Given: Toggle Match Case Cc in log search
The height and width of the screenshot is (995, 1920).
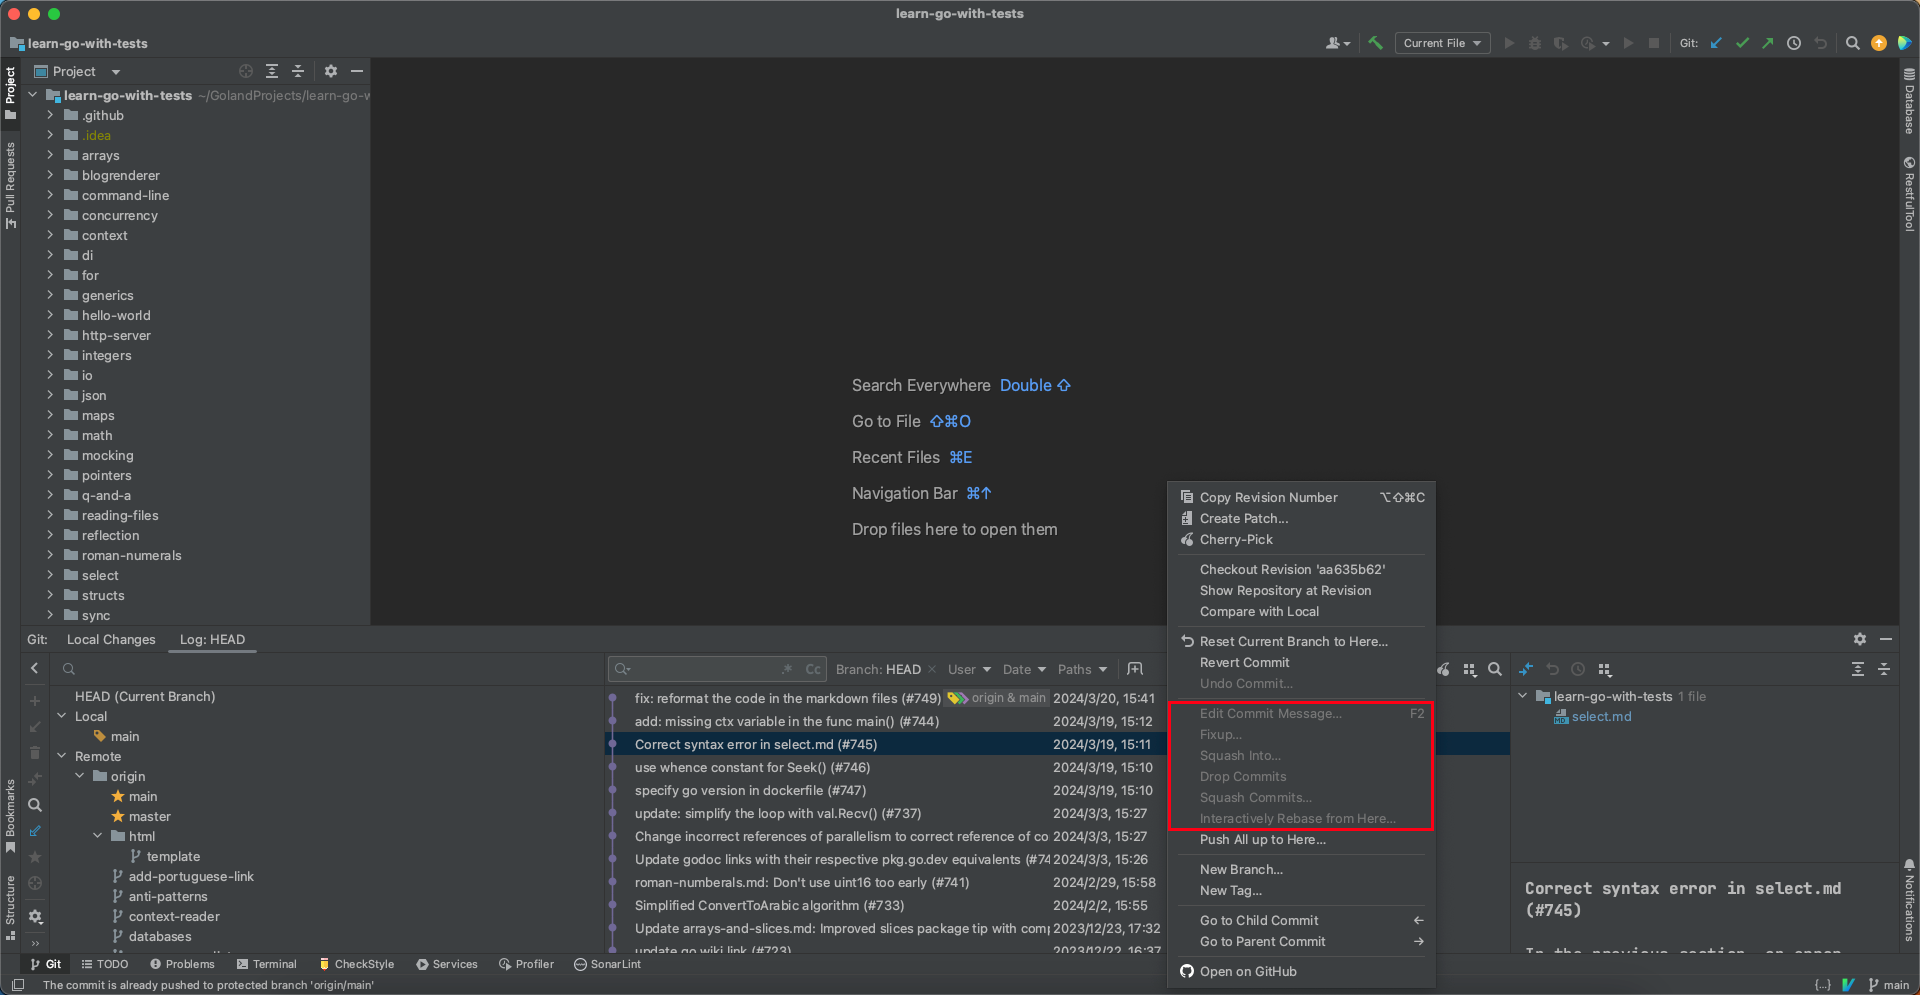Looking at the screenshot, I should coord(813,669).
